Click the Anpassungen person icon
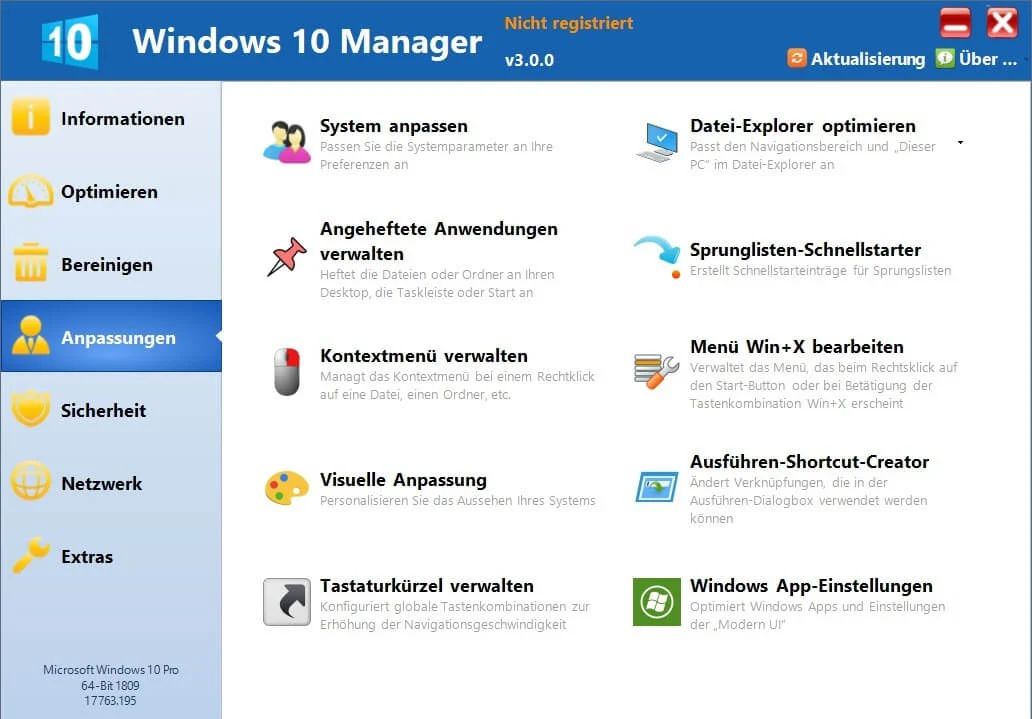 (30, 336)
